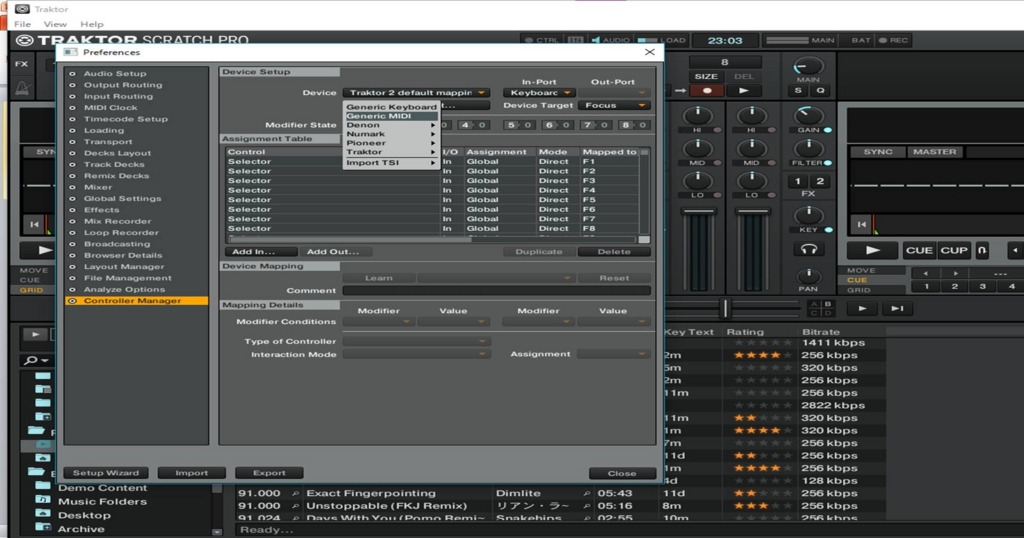Select Audio Setup preferences page
The height and width of the screenshot is (538, 1024).
pos(115,74)
